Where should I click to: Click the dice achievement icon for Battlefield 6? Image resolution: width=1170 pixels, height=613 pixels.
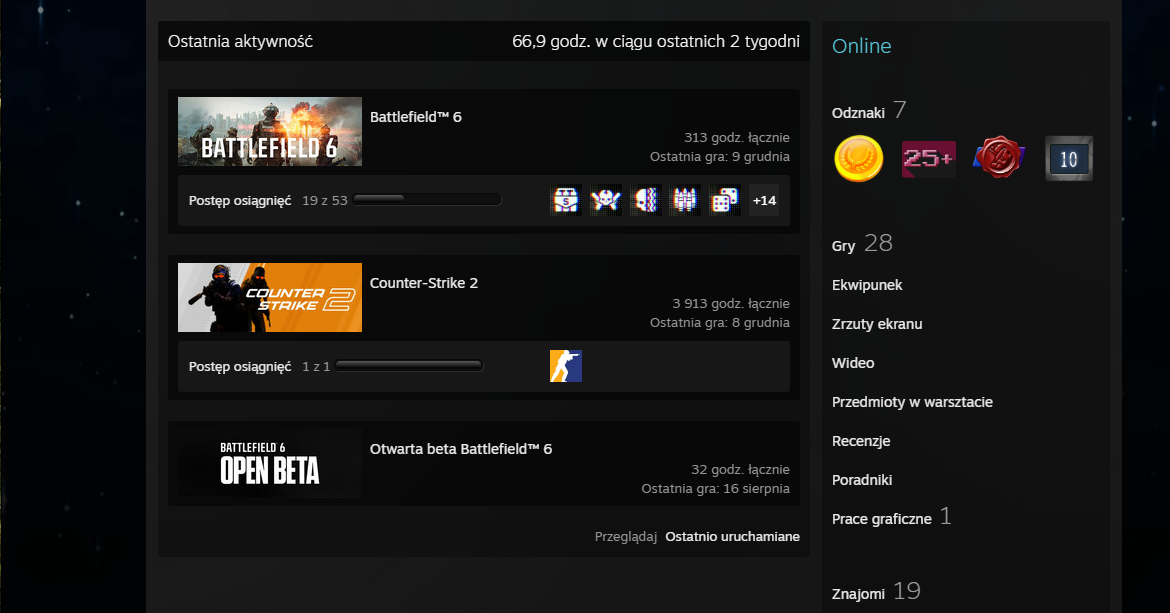[724, 200]
